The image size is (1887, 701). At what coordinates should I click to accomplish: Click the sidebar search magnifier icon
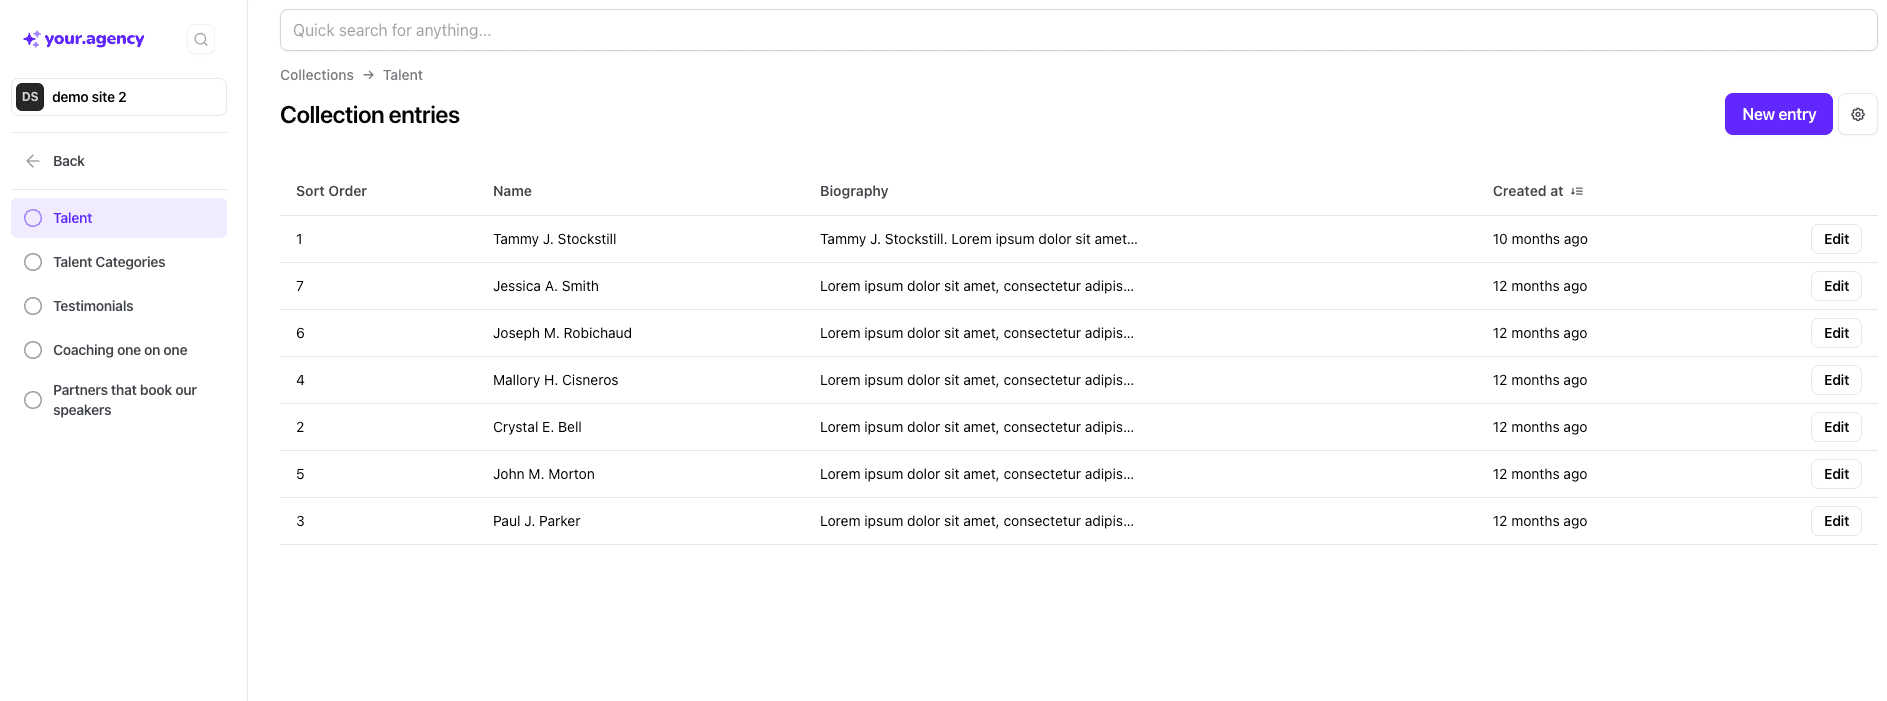[201, 40]
